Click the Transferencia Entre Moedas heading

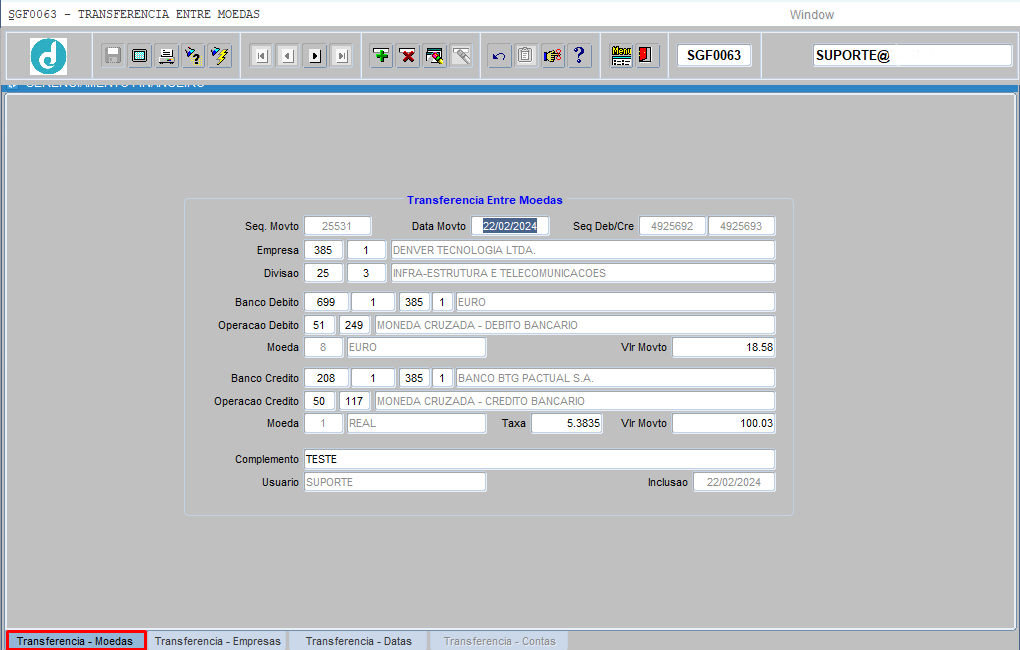point(485,200)
